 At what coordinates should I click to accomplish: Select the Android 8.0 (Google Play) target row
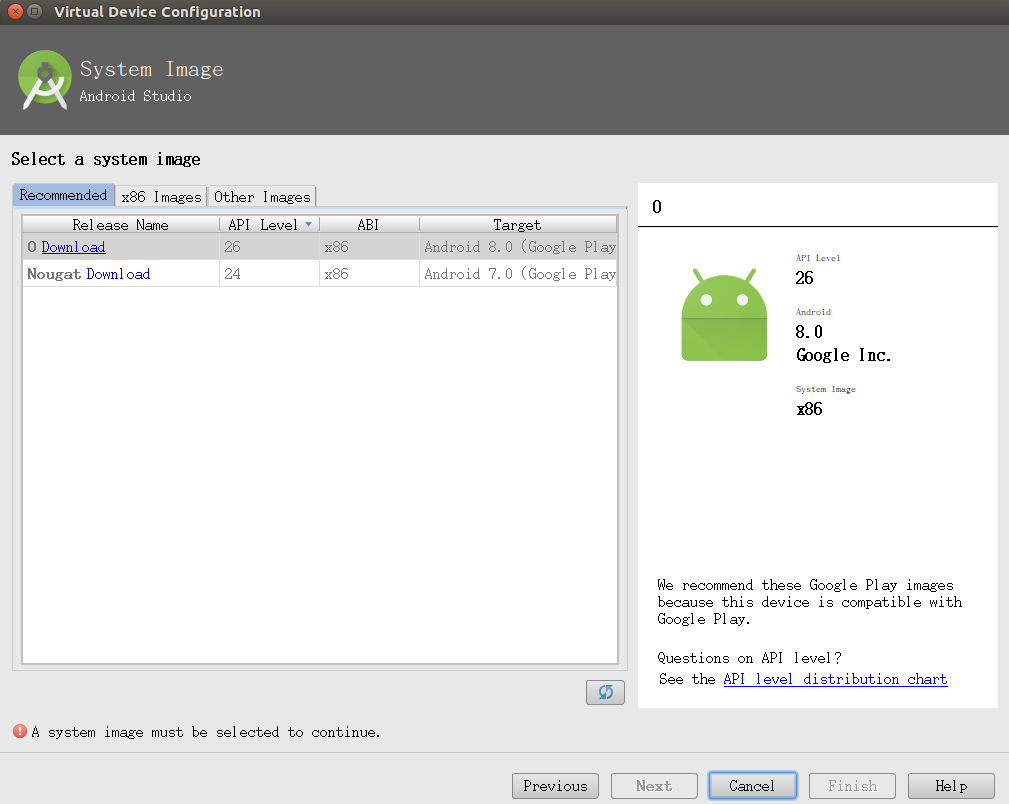[518, 247]
